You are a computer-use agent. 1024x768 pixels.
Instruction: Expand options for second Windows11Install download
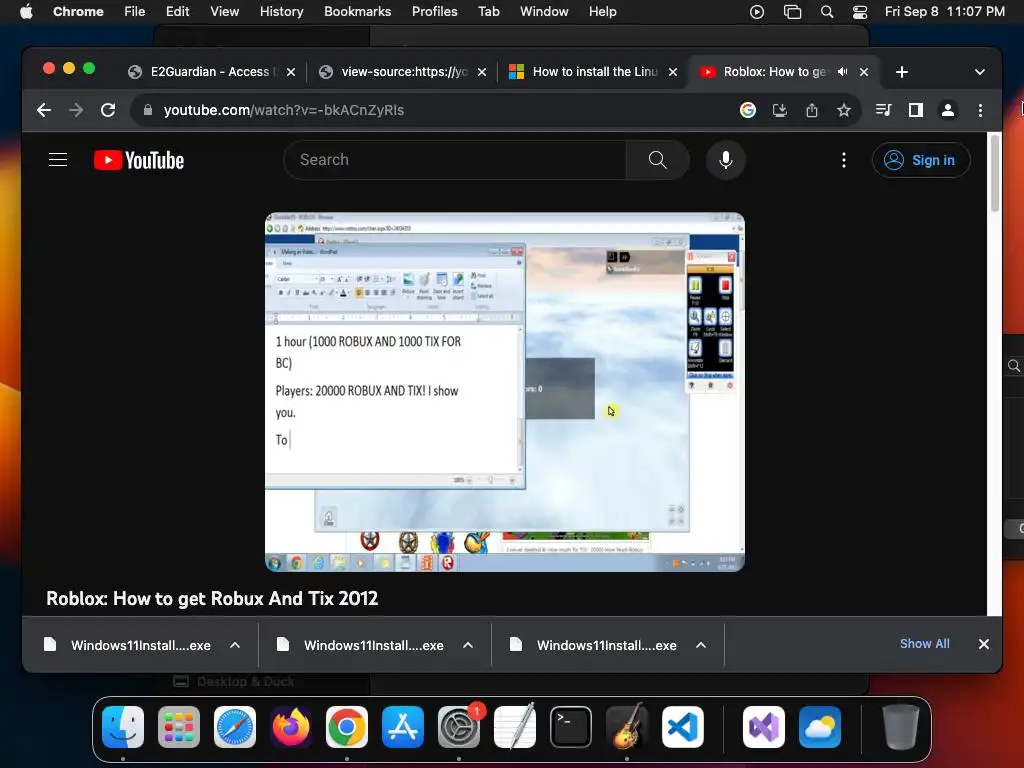click(x=468, y=645)
